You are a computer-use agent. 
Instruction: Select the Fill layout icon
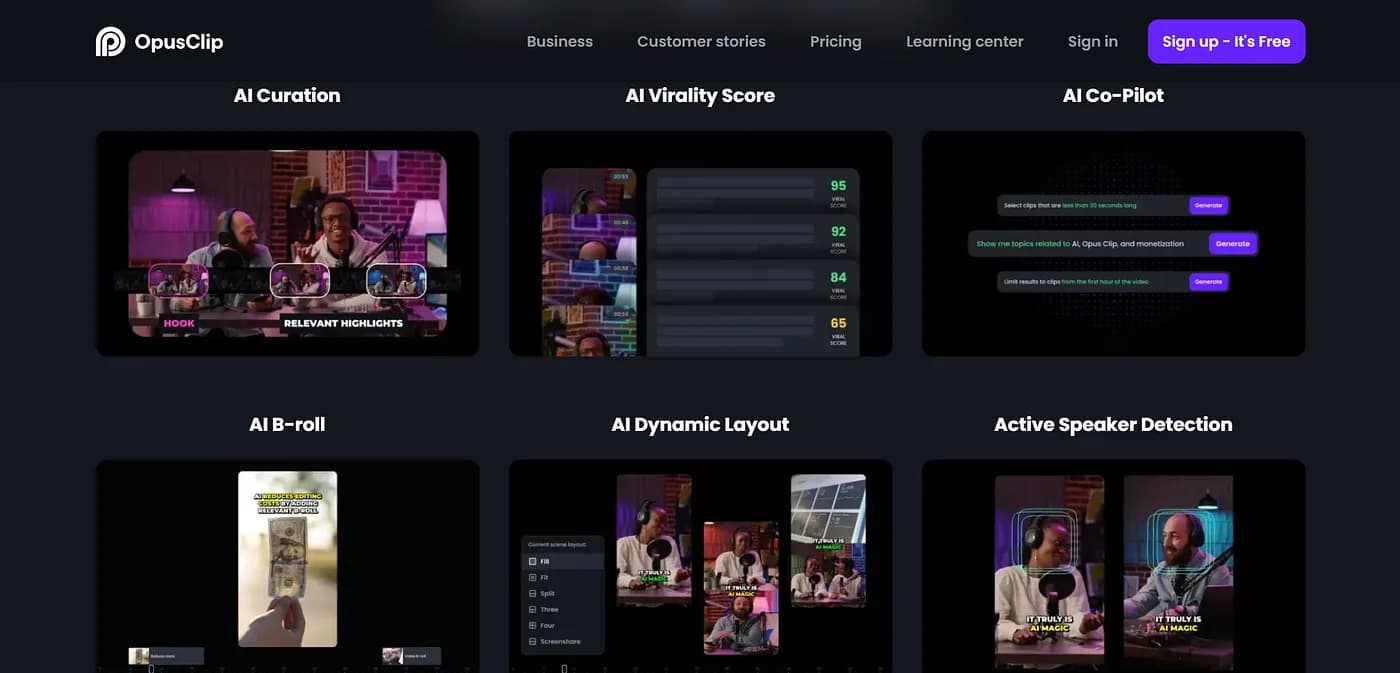coord(532,562)
